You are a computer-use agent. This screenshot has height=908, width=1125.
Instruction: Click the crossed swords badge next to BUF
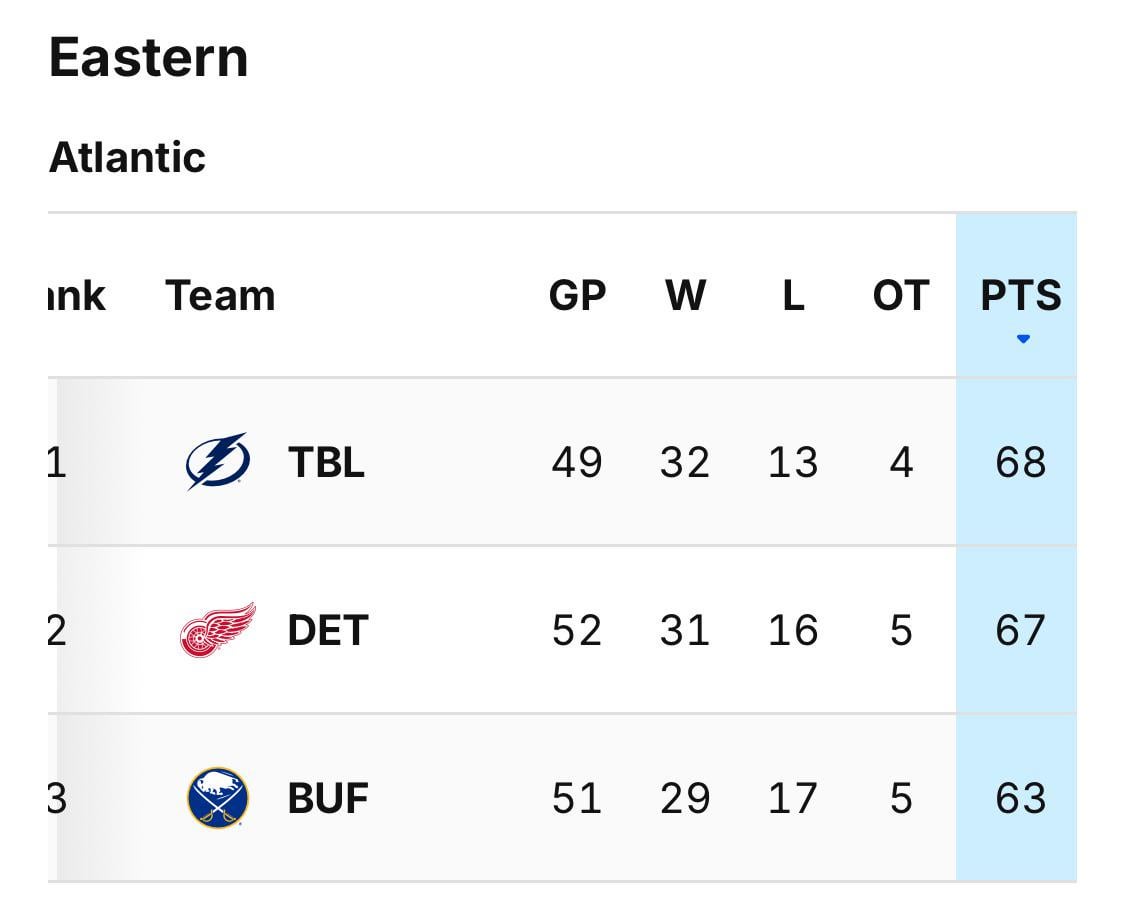(x=216, y=796)
